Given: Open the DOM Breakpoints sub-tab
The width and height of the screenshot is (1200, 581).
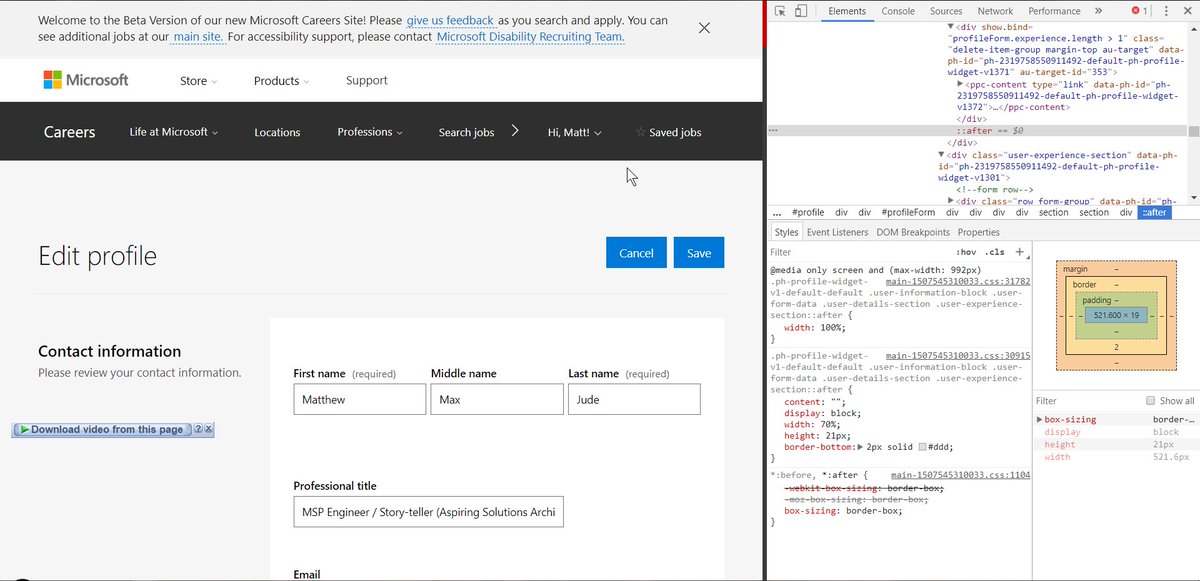Looking at the screenshot, I should coord(913,232).
